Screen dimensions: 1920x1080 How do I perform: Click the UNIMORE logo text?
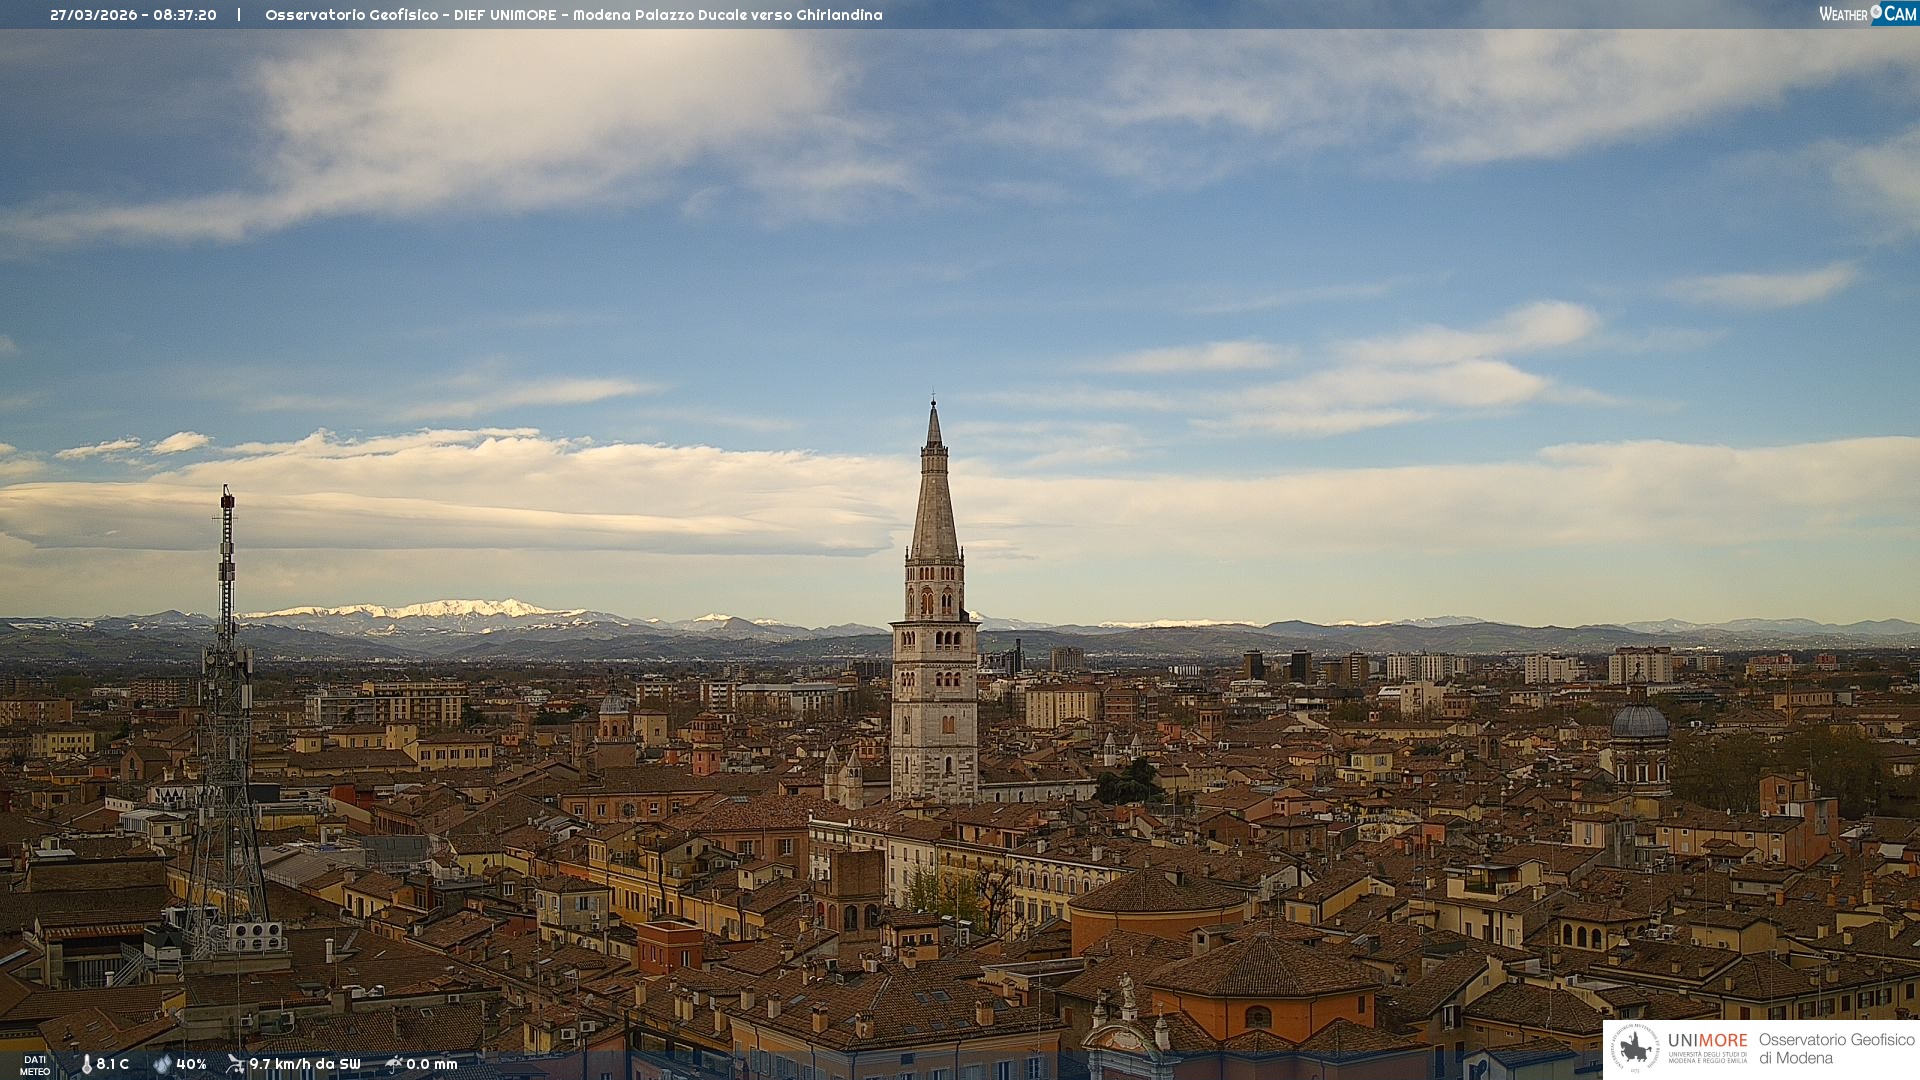tap(1707, 1041)
